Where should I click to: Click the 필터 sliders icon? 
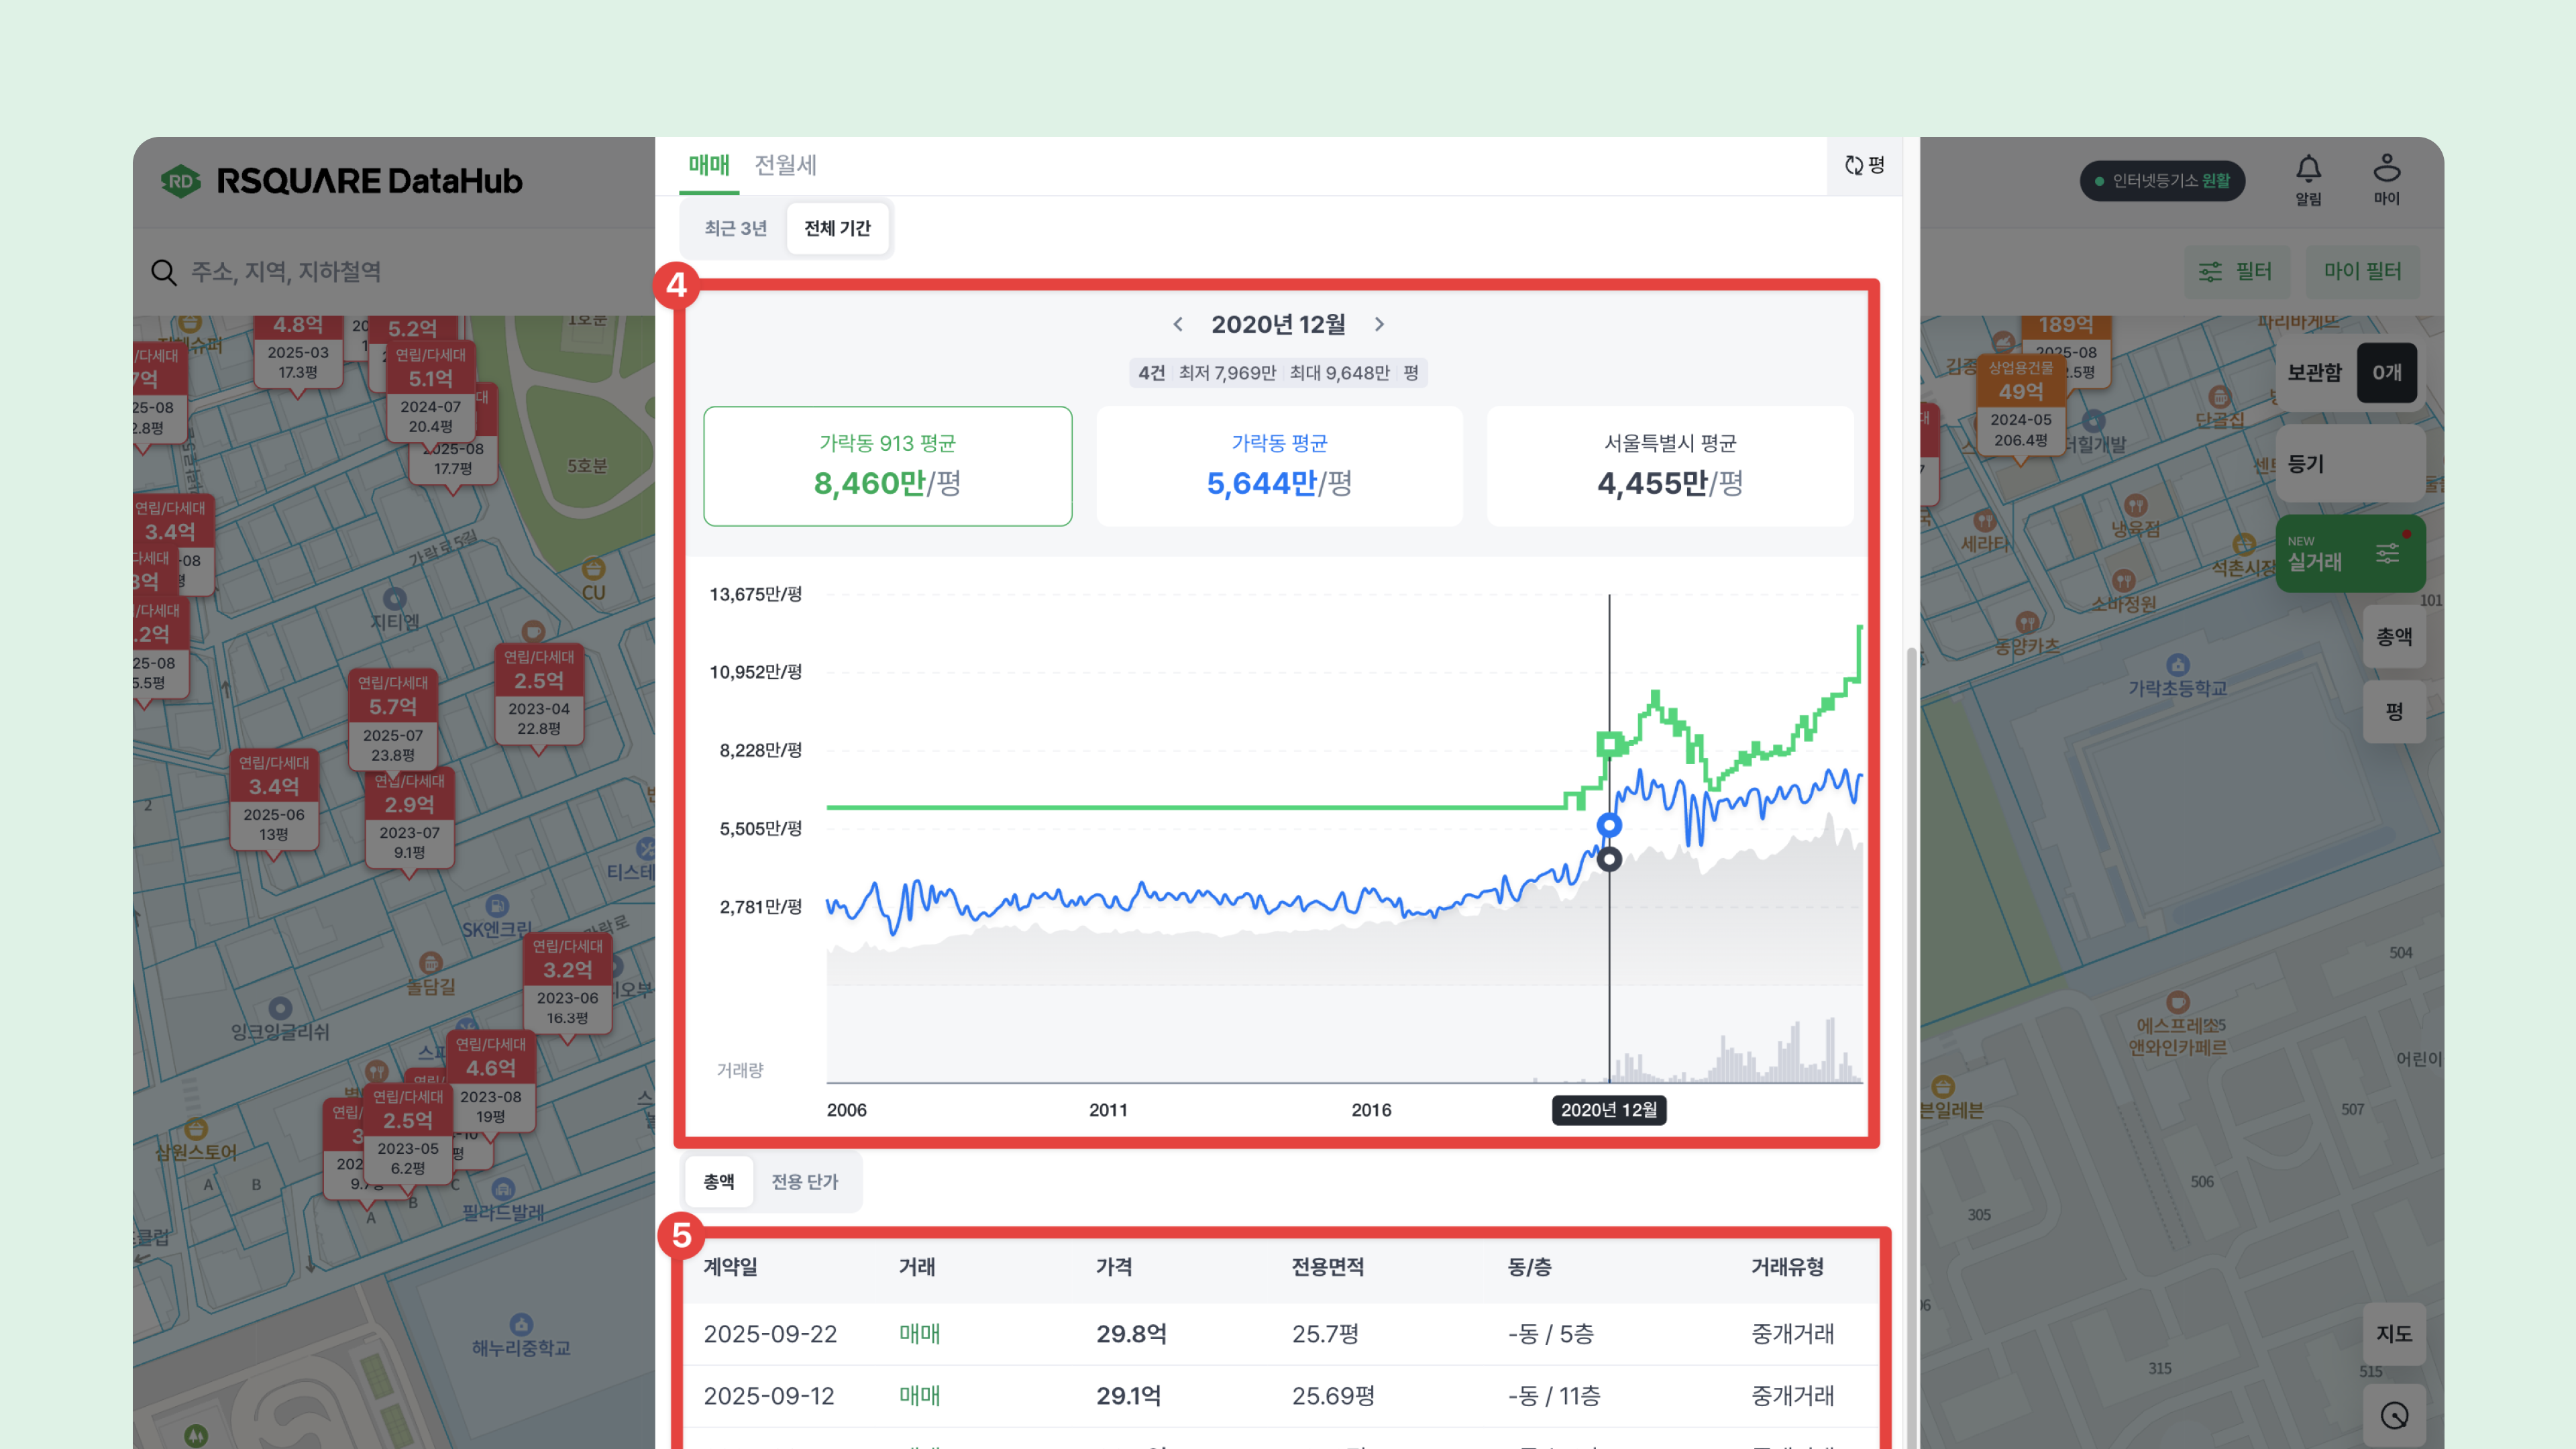(x=2210, y=272)
